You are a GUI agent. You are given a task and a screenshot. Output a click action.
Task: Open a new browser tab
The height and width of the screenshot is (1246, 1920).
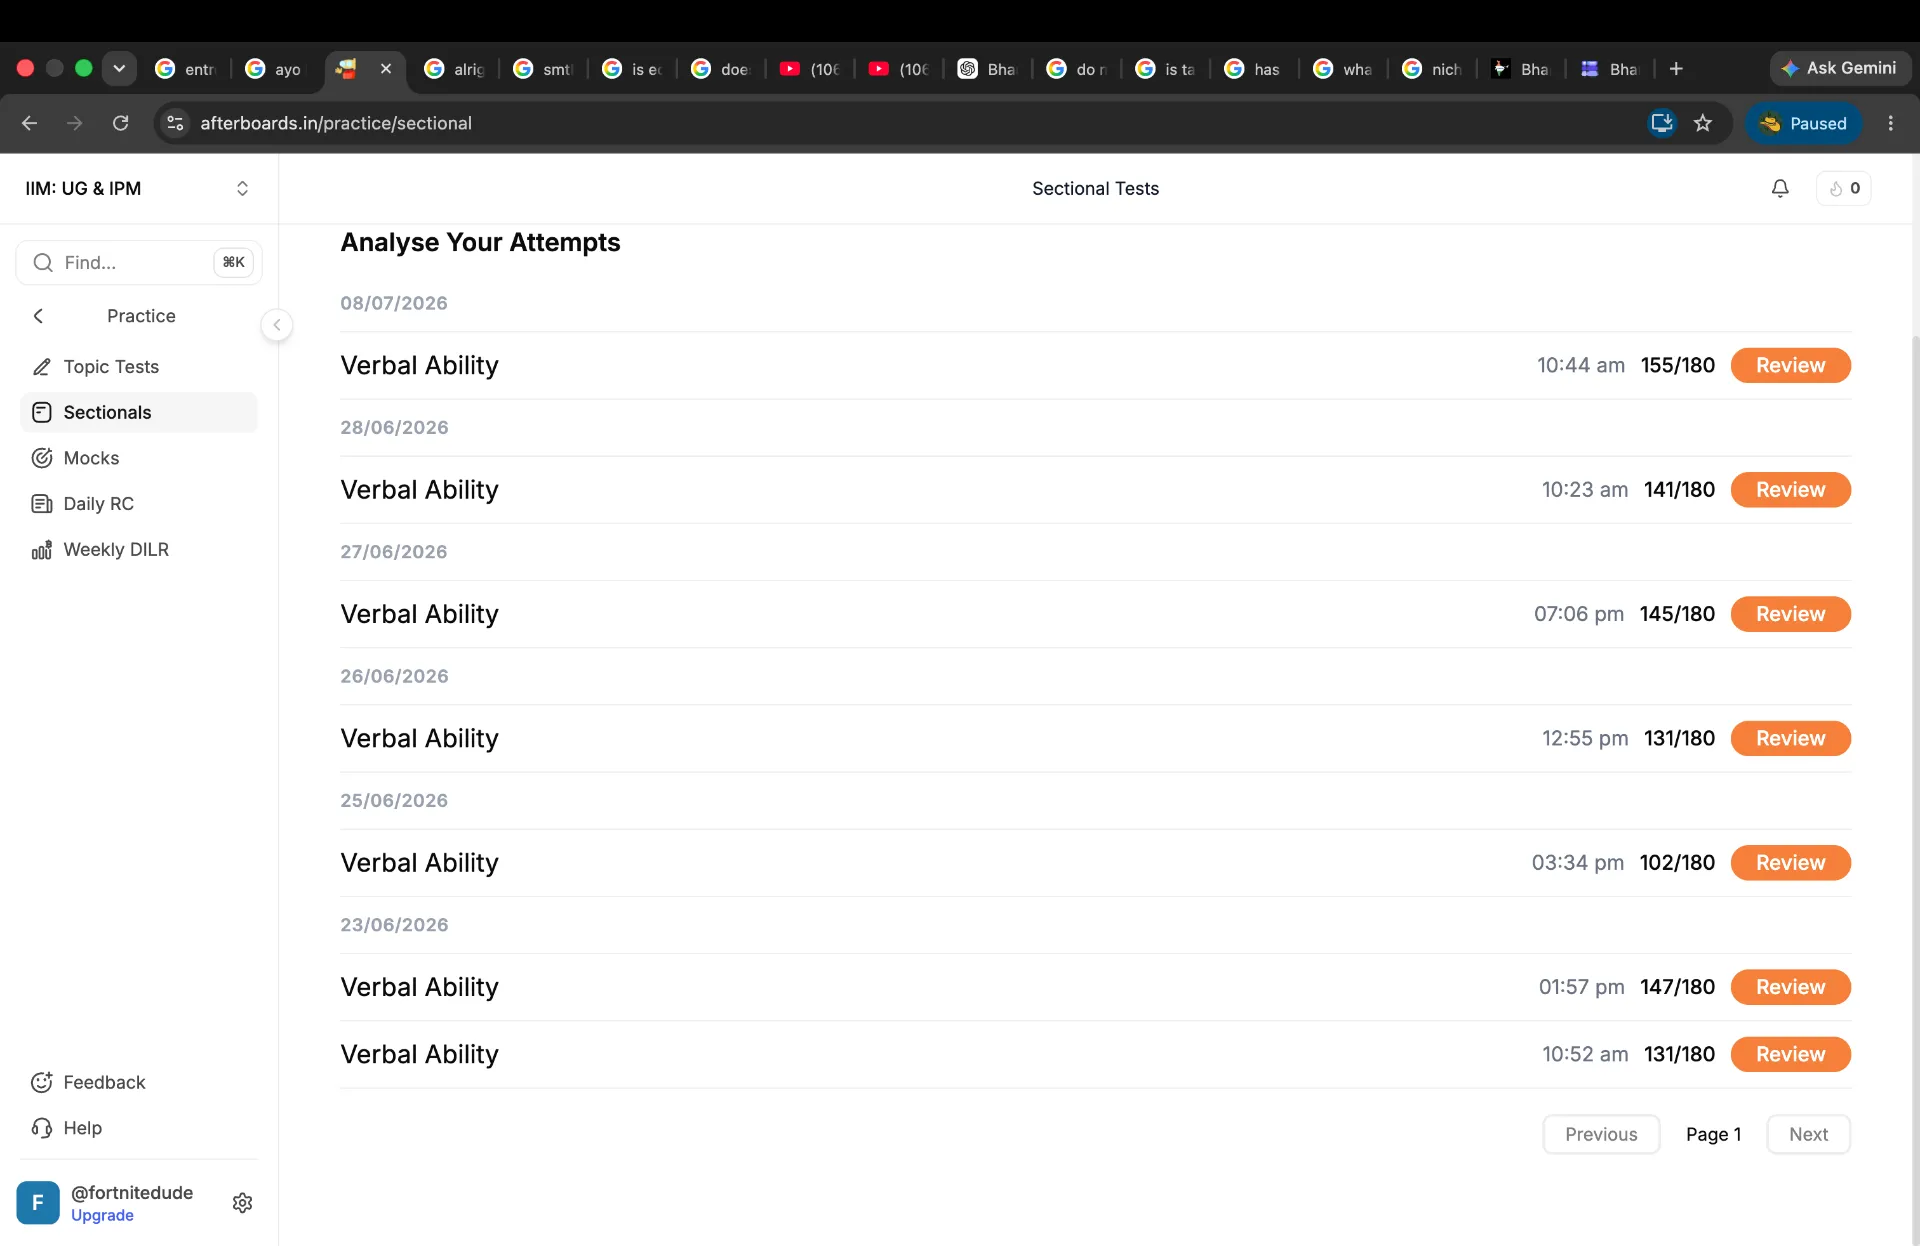1676,69
